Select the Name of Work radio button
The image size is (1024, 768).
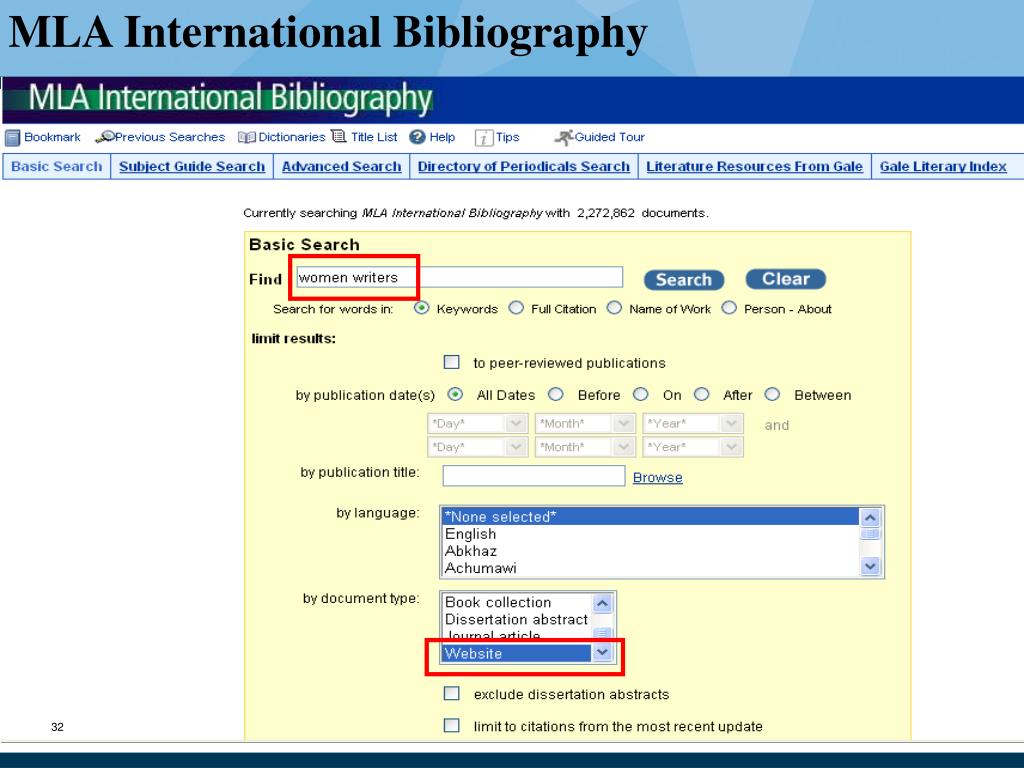pos(614,308)
